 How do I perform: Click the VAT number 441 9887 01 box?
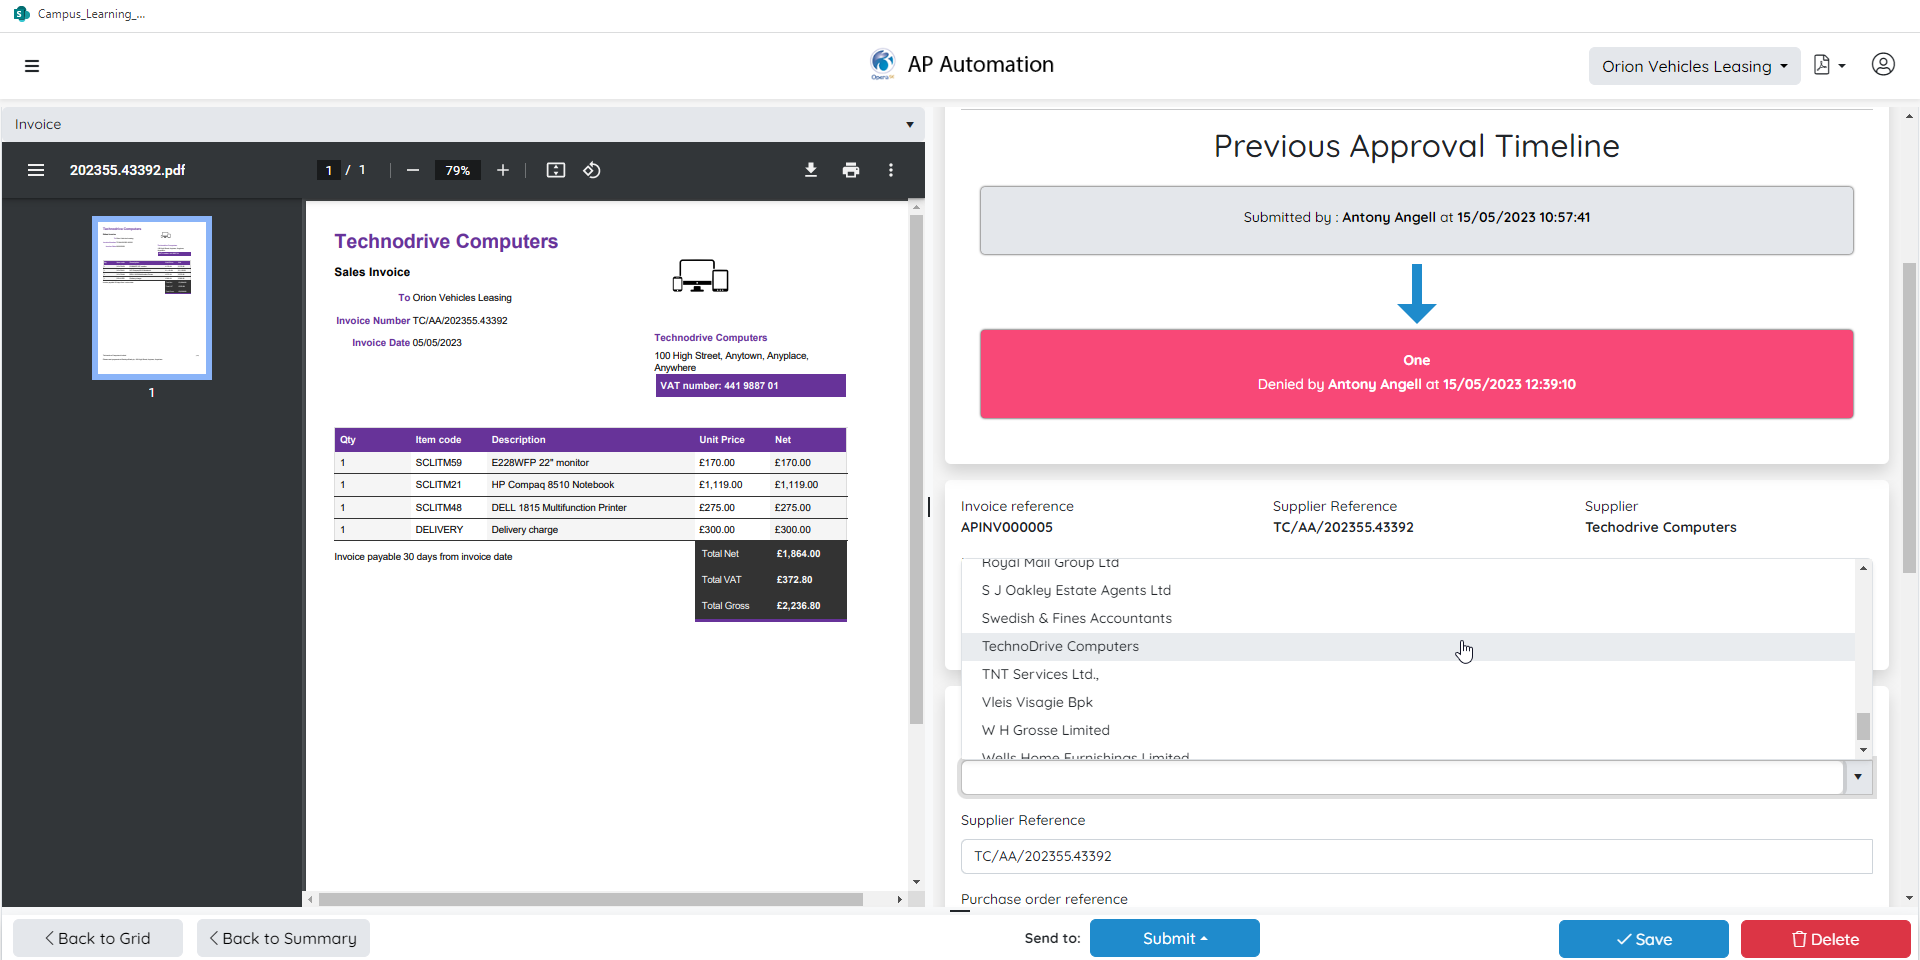[750, 386]
